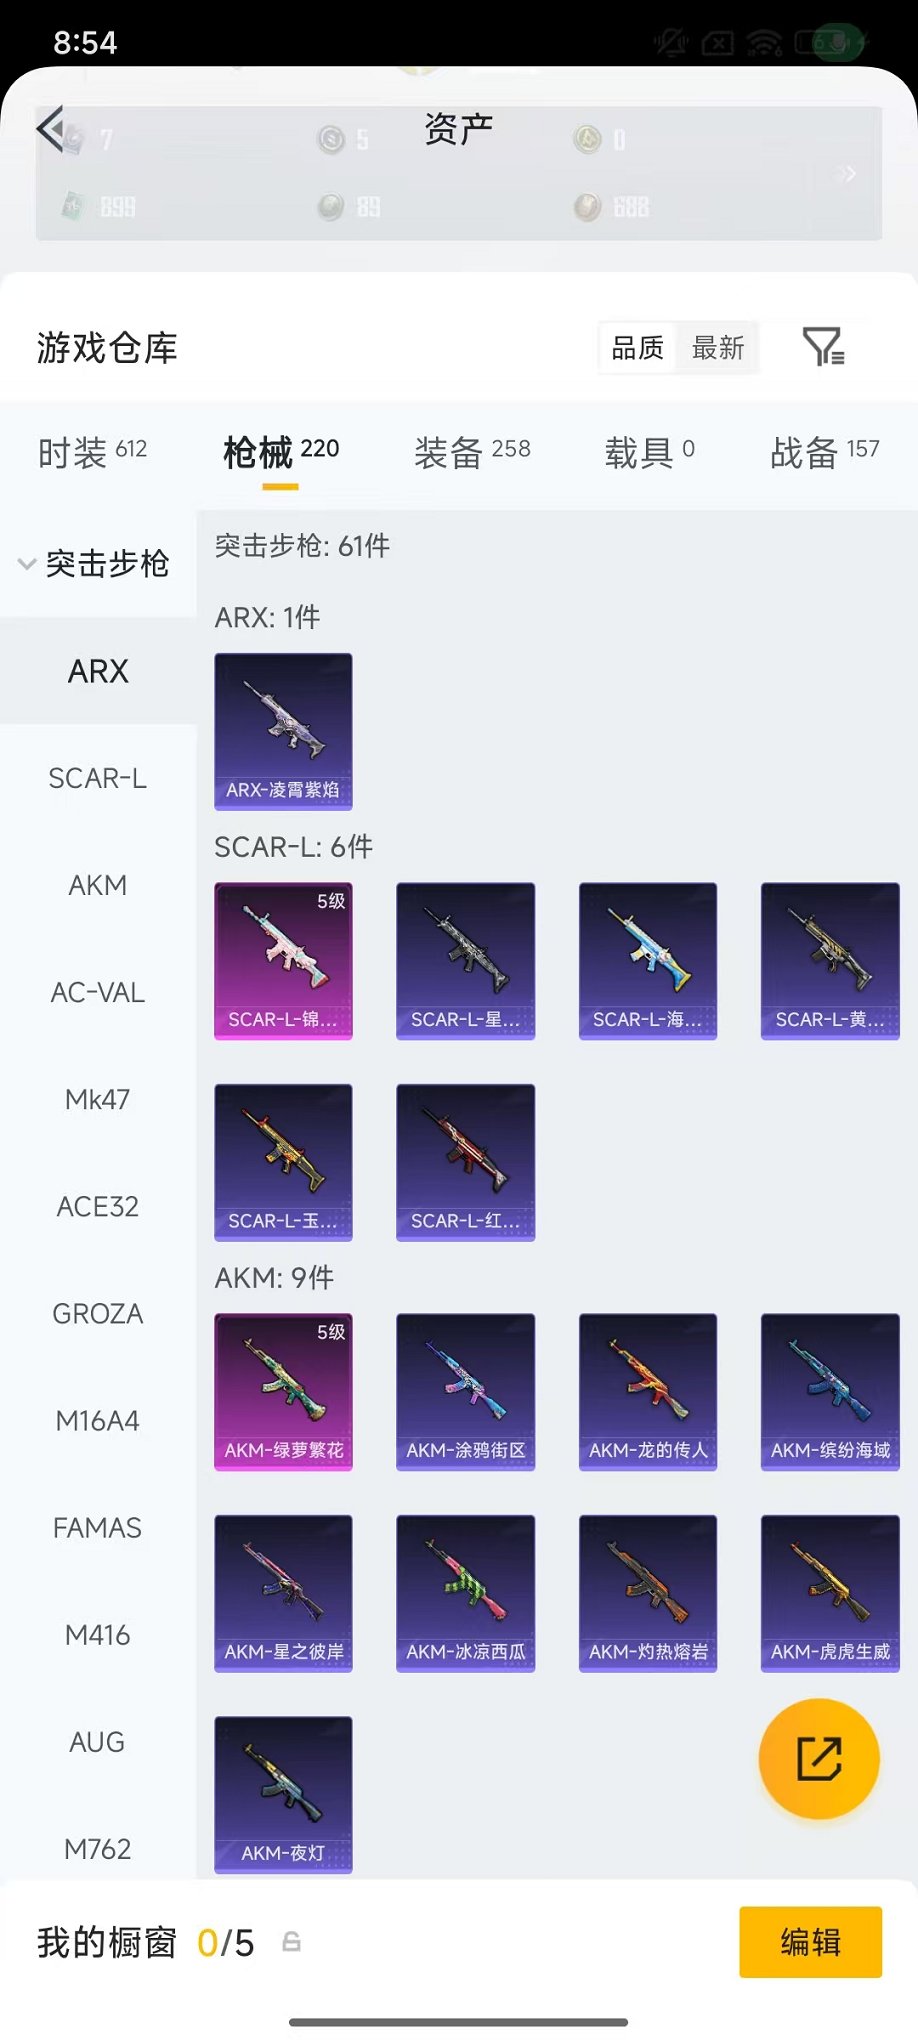Open the AKM-龙的传人 skin
918x2040 pixels.
point(648,1392)
